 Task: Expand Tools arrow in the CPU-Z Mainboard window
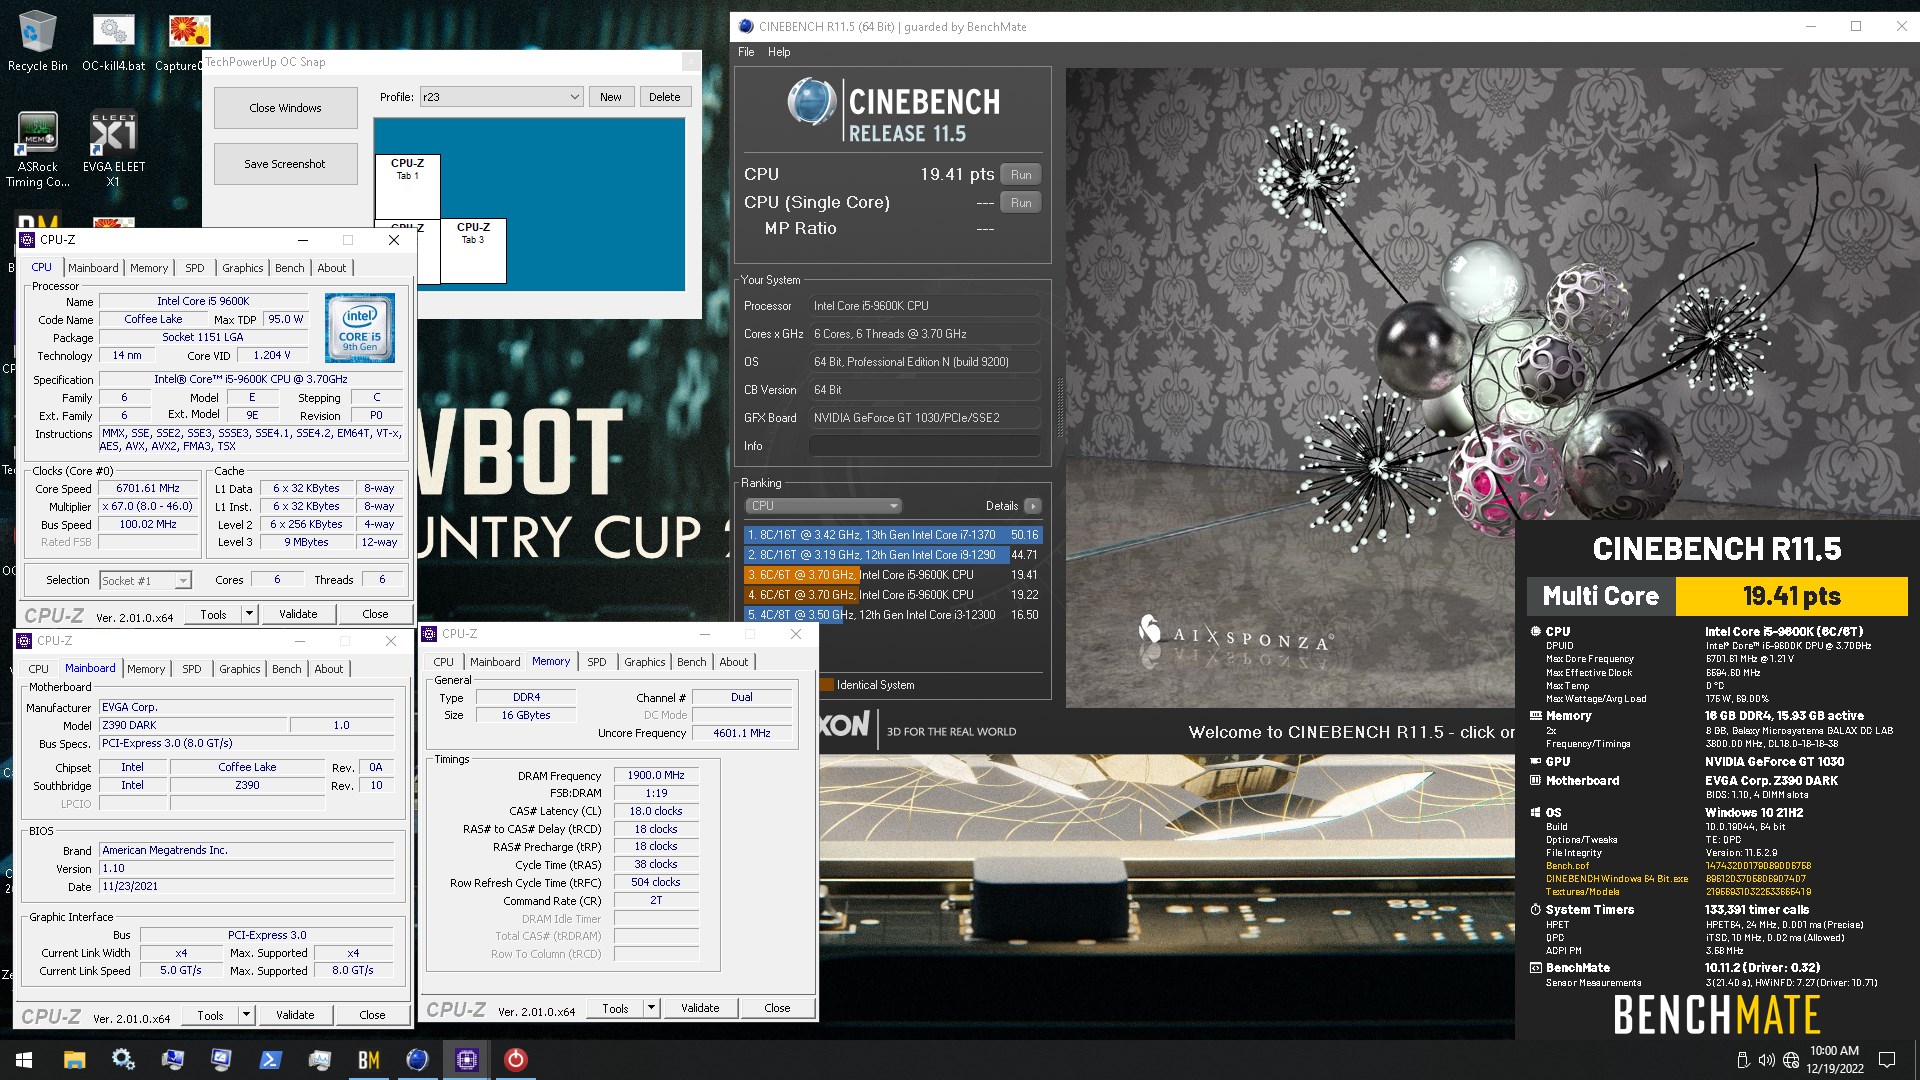coord(247,1015)
